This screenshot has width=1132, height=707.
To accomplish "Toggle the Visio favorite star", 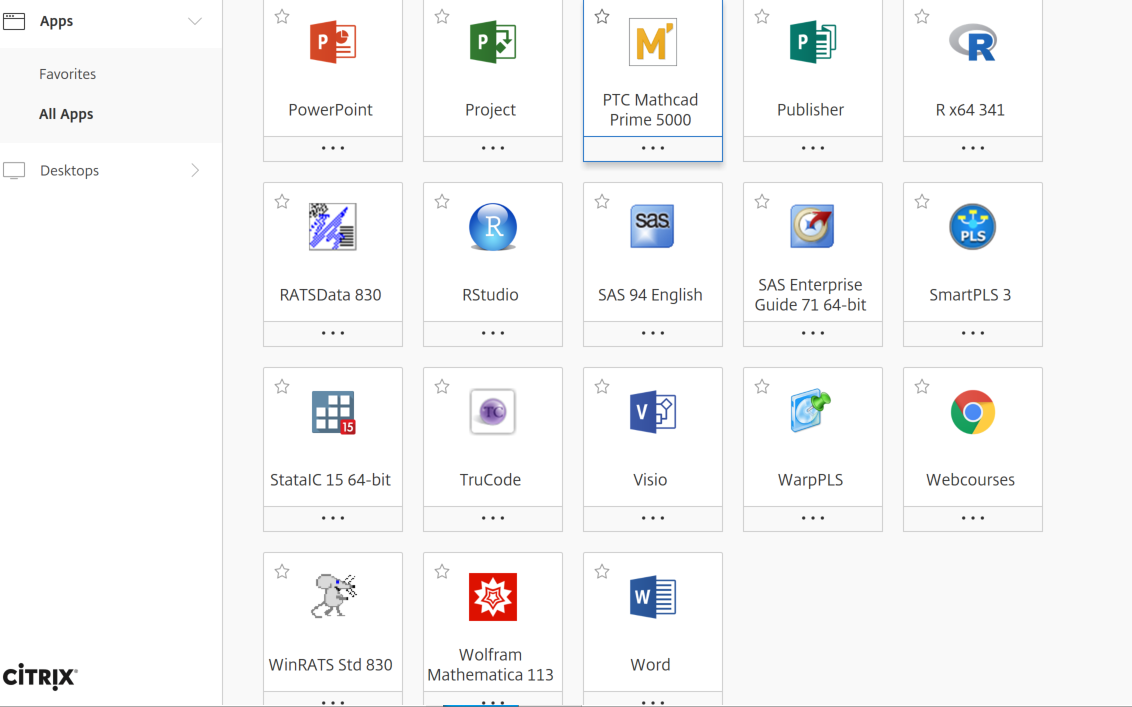I will (x=602, y=386).
